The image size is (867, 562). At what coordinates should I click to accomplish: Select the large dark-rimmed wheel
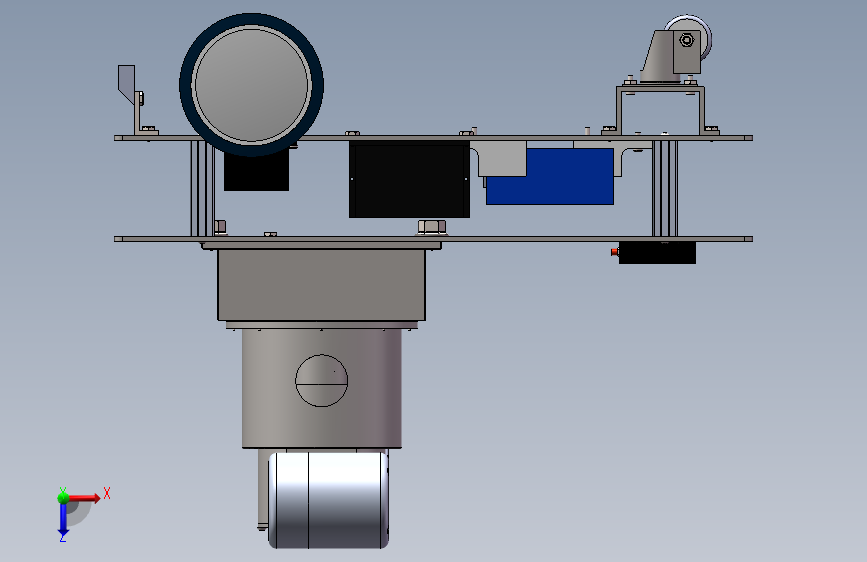point(252,85)
